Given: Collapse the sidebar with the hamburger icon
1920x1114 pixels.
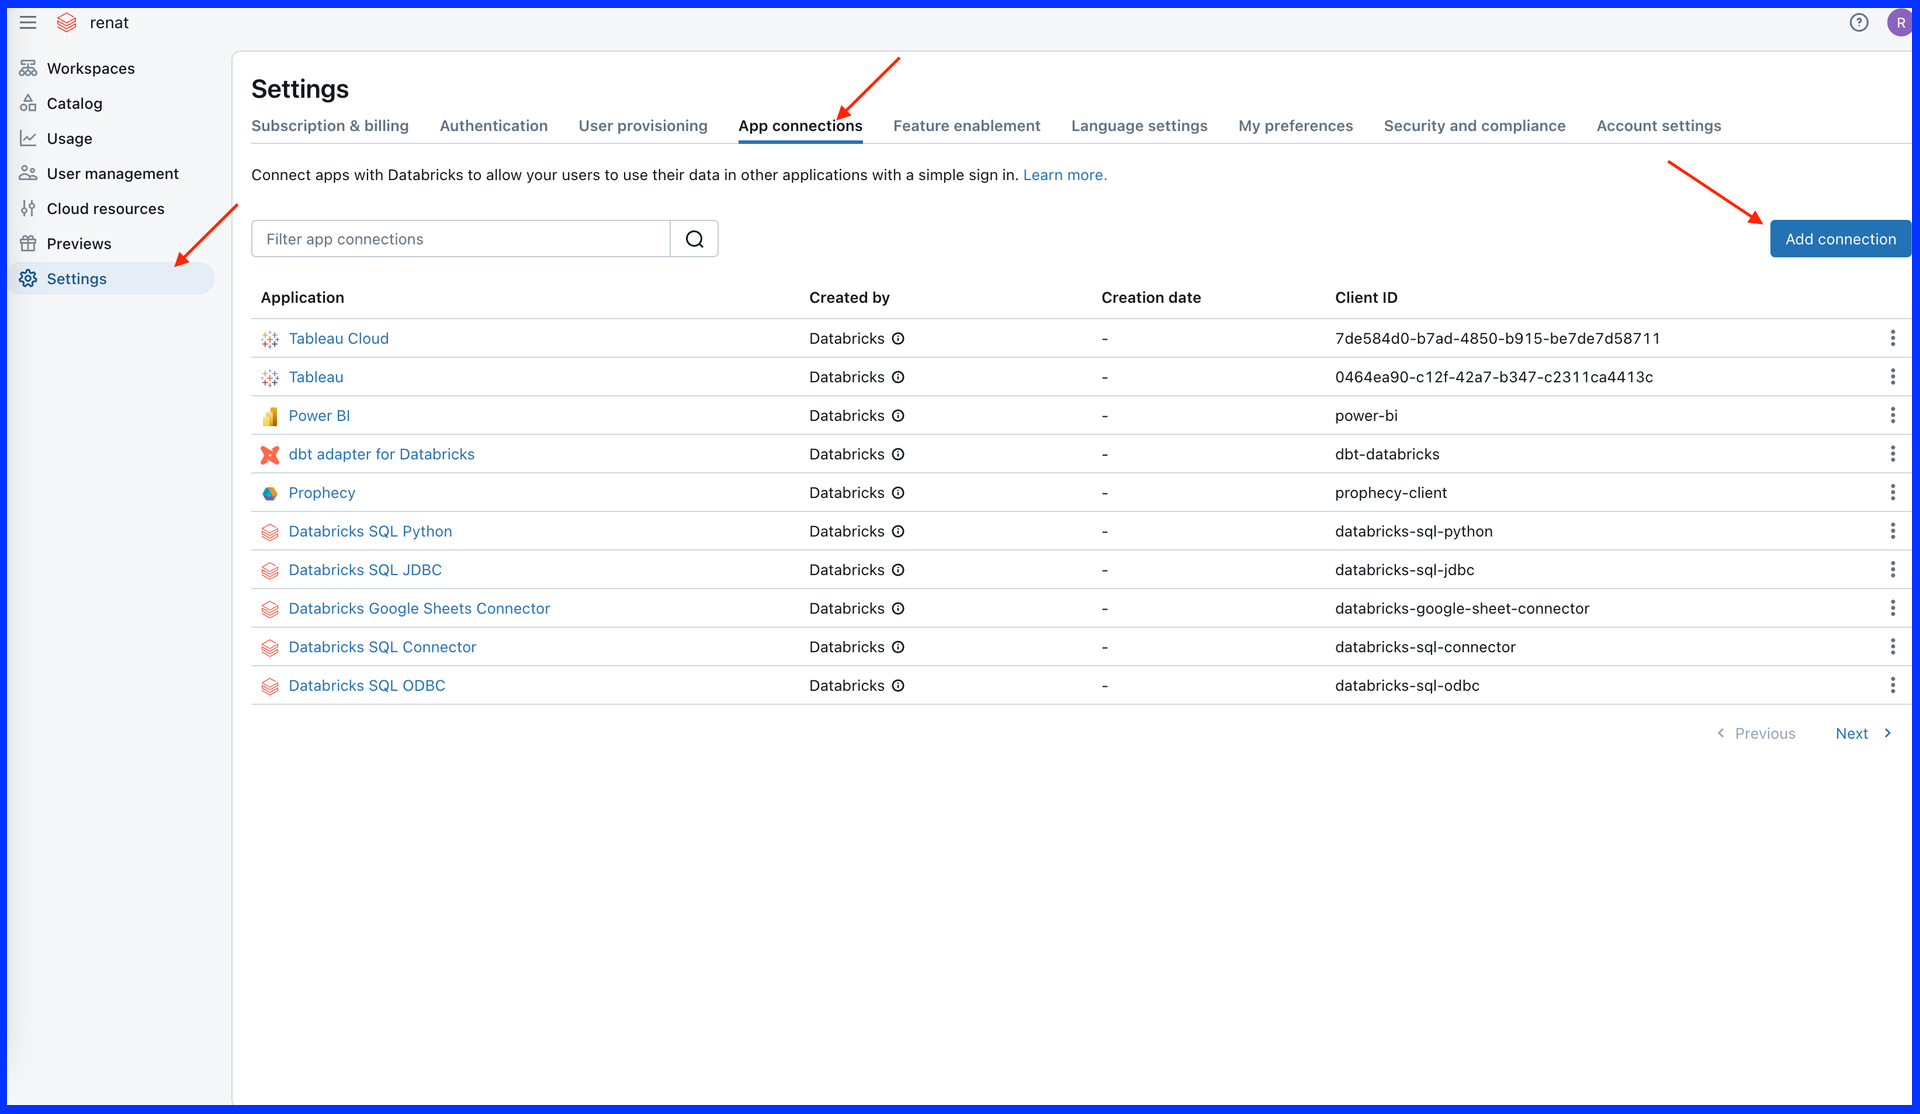Looking at the screenshot, I should coord(27,22).
